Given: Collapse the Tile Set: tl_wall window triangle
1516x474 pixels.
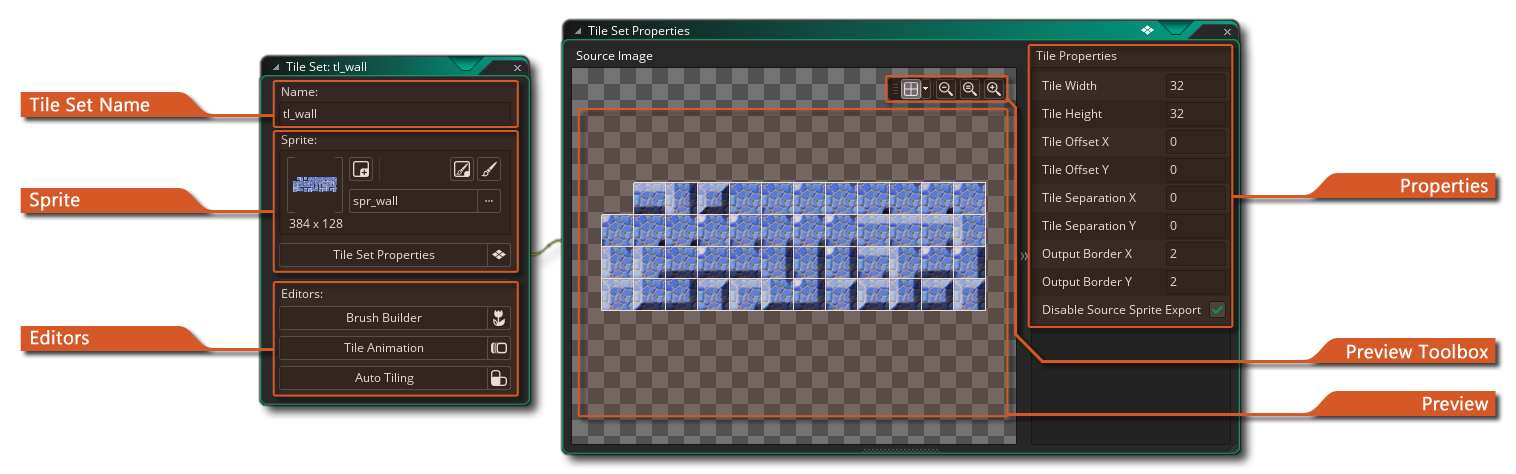Looking at the screenshot, I should [x=276, y=68].
